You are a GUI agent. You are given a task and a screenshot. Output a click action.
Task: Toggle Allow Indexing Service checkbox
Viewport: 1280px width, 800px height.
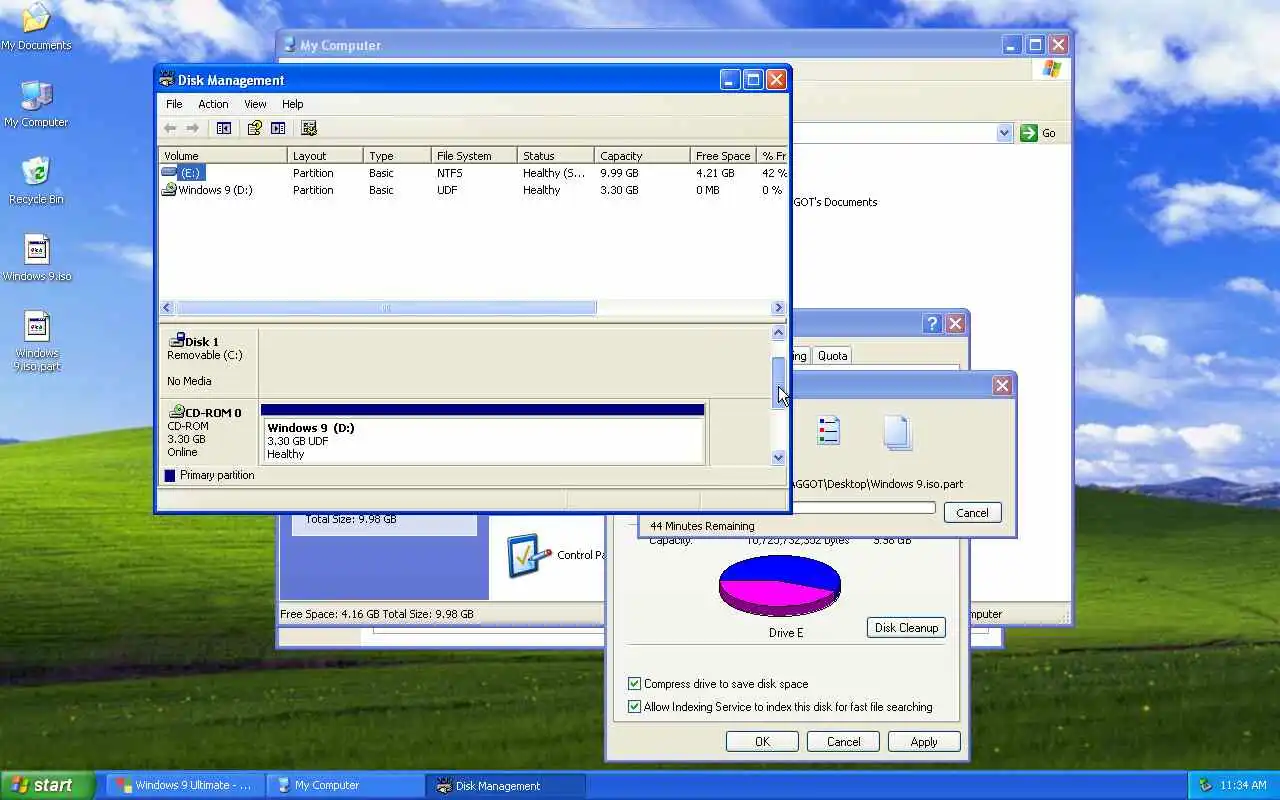coord(634,707)
